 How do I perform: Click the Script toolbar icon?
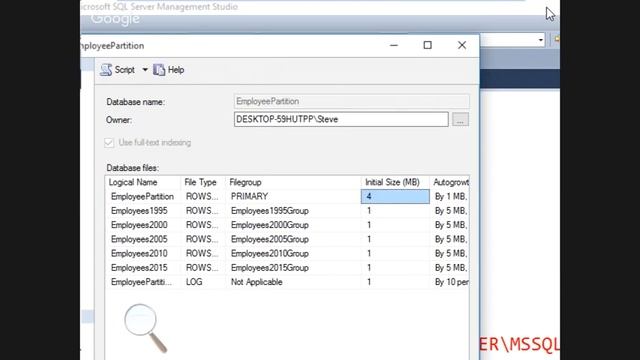[106, 70]
